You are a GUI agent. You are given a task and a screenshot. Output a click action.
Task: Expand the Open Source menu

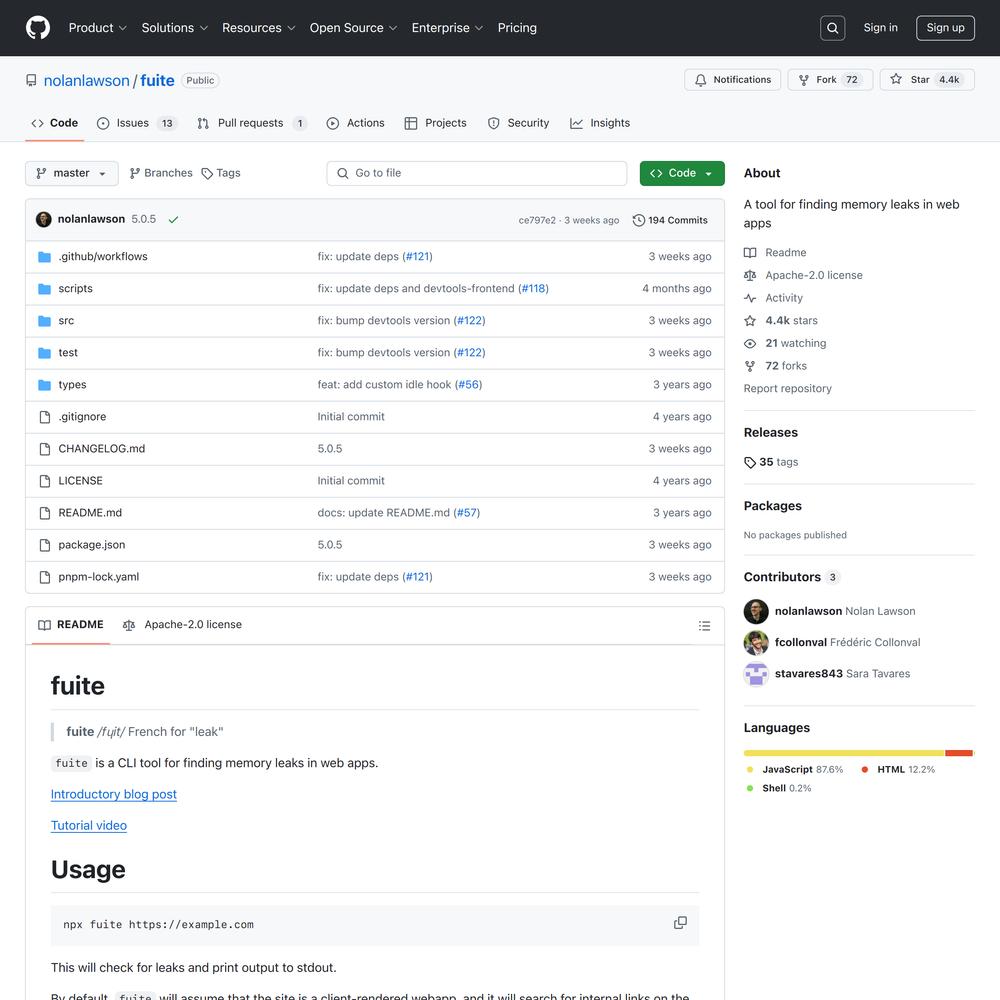353,28
